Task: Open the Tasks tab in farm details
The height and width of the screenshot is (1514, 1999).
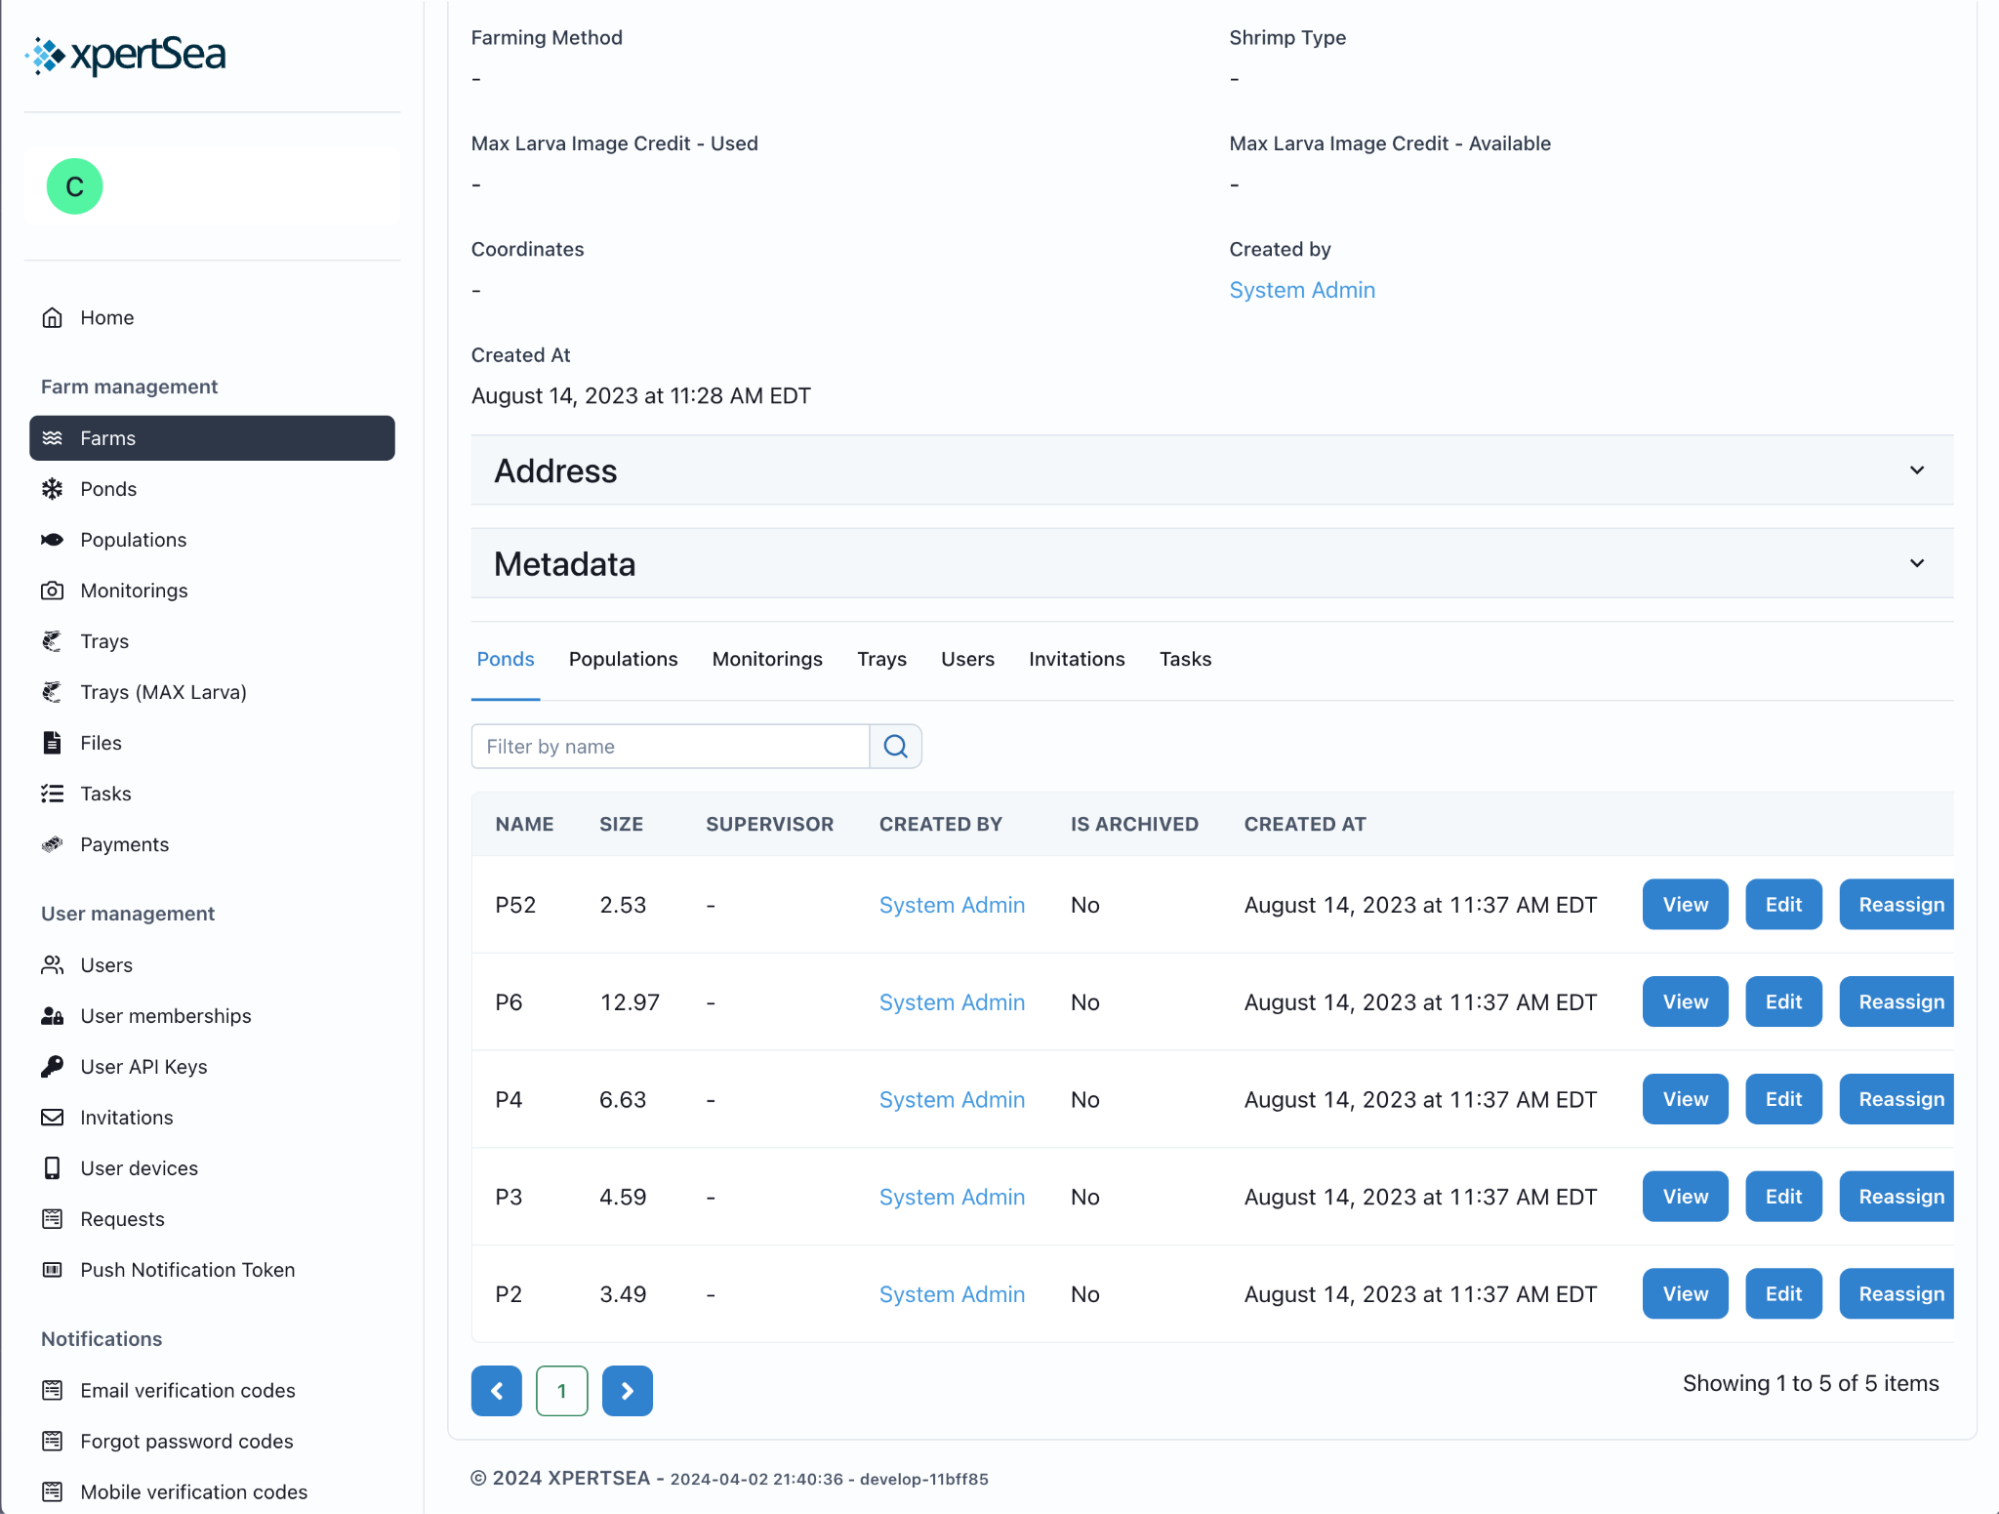Action: 1184,659
